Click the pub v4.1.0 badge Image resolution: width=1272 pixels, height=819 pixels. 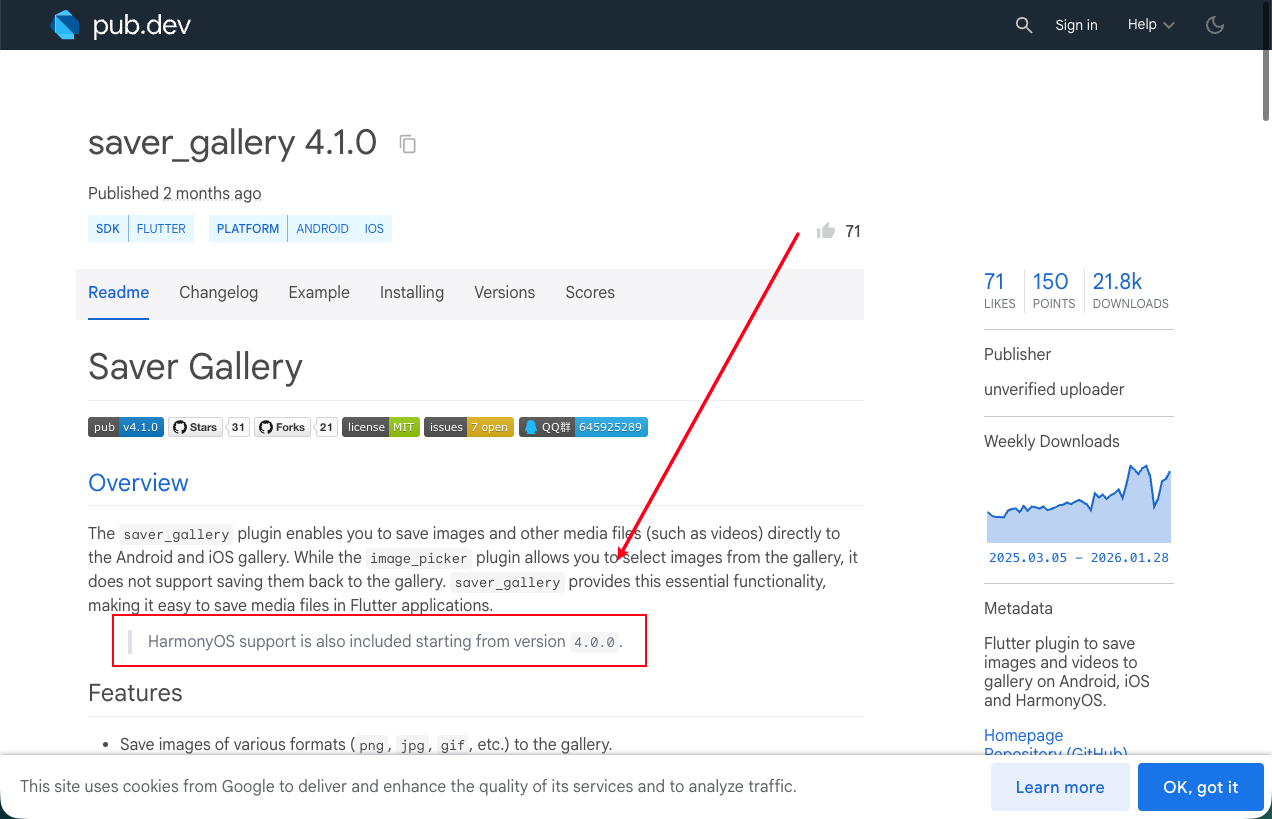[125, 427]
